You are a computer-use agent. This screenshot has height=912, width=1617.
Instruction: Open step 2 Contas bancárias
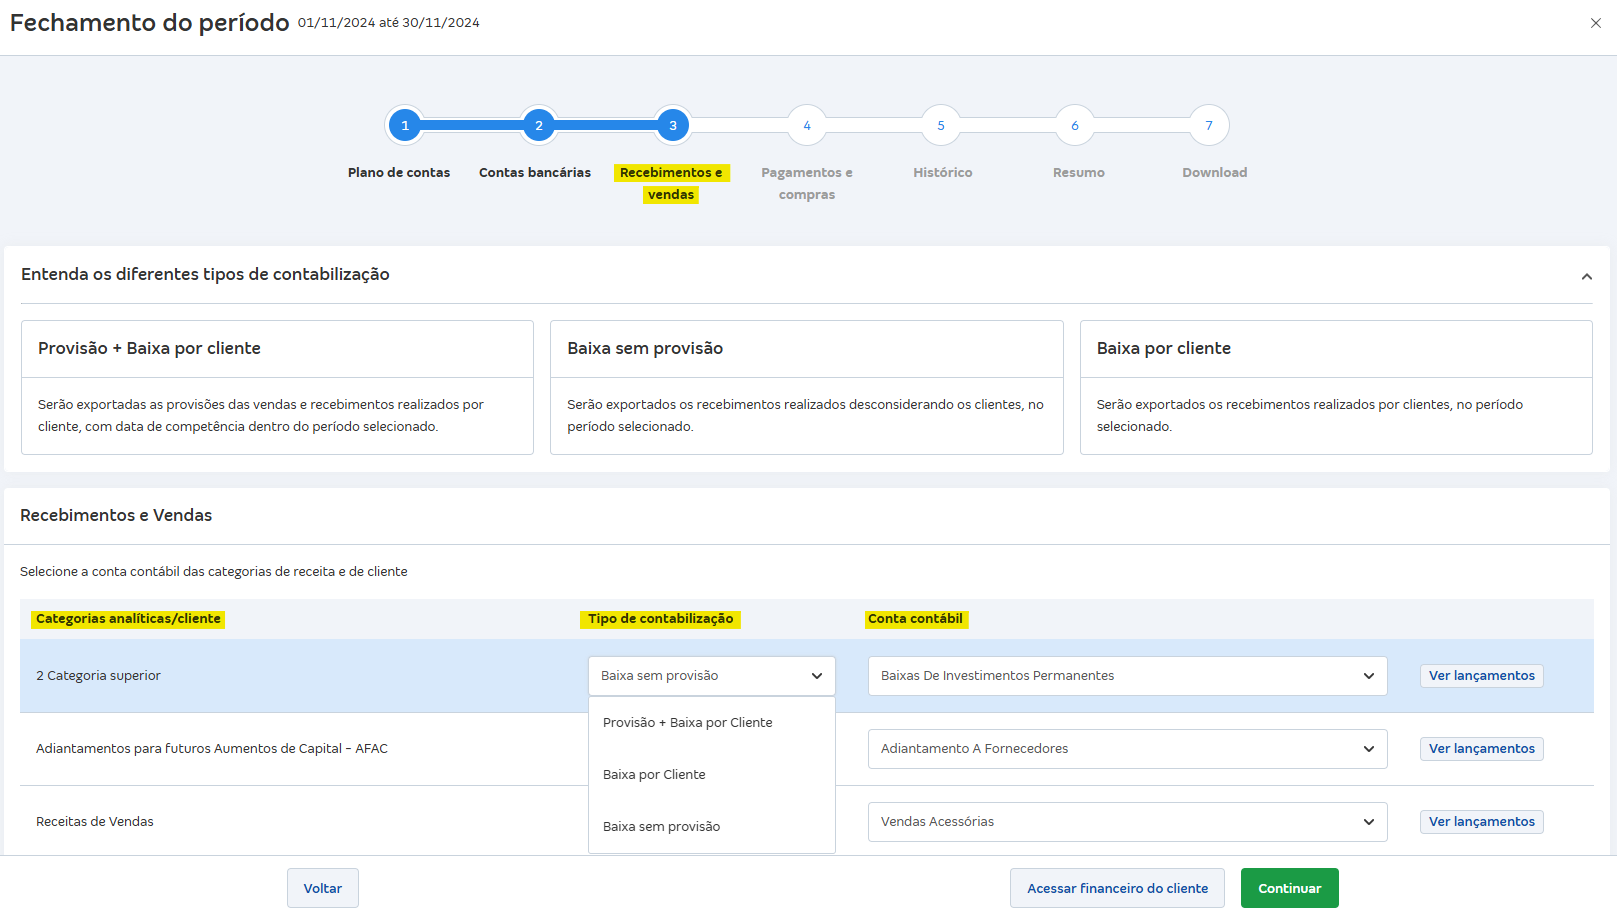(x=539, y=125)
